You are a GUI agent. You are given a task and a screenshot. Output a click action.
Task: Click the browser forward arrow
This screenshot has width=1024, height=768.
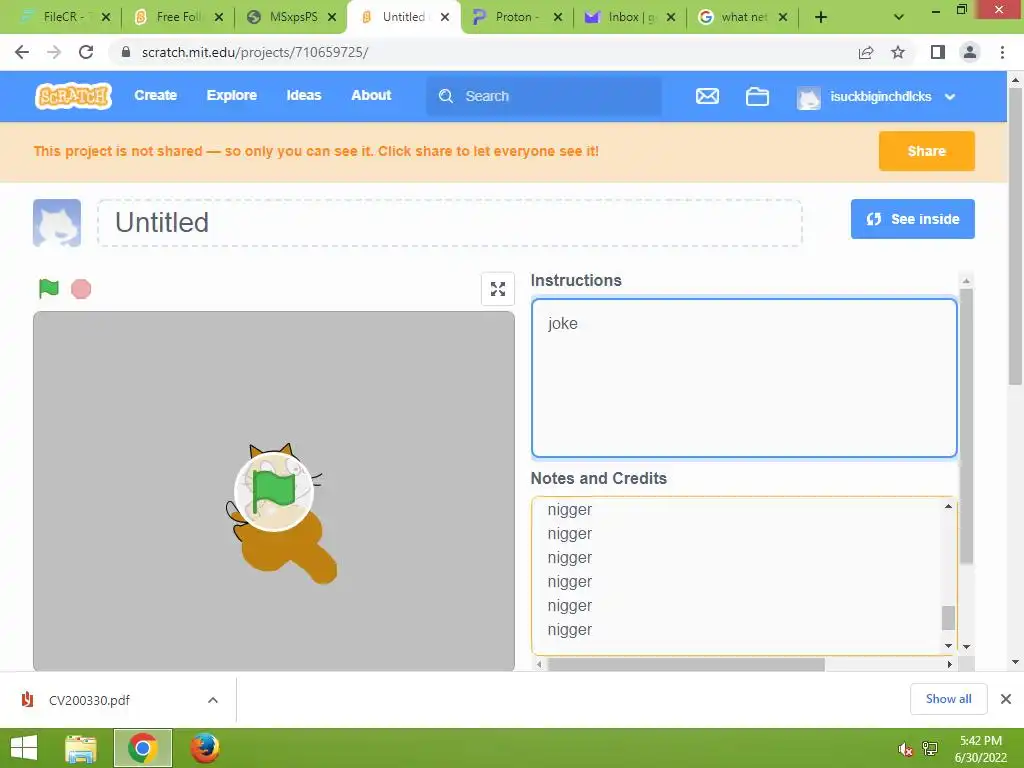click(x=54, y=52)
